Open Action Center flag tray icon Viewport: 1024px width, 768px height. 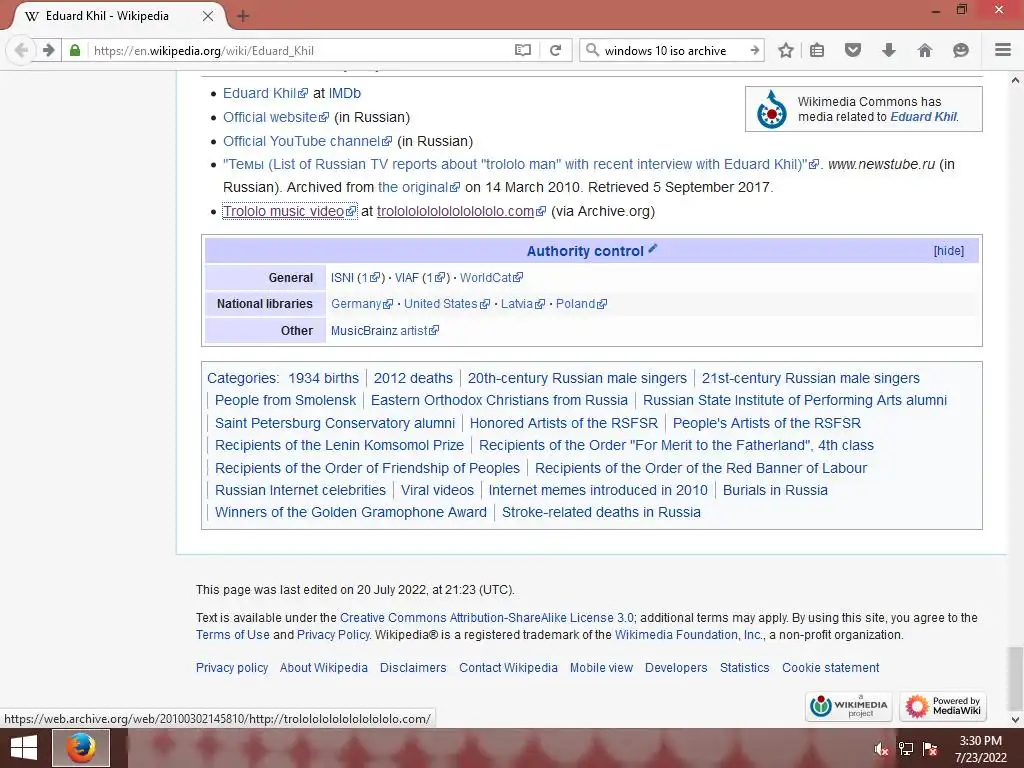click(x=930, y=749)
